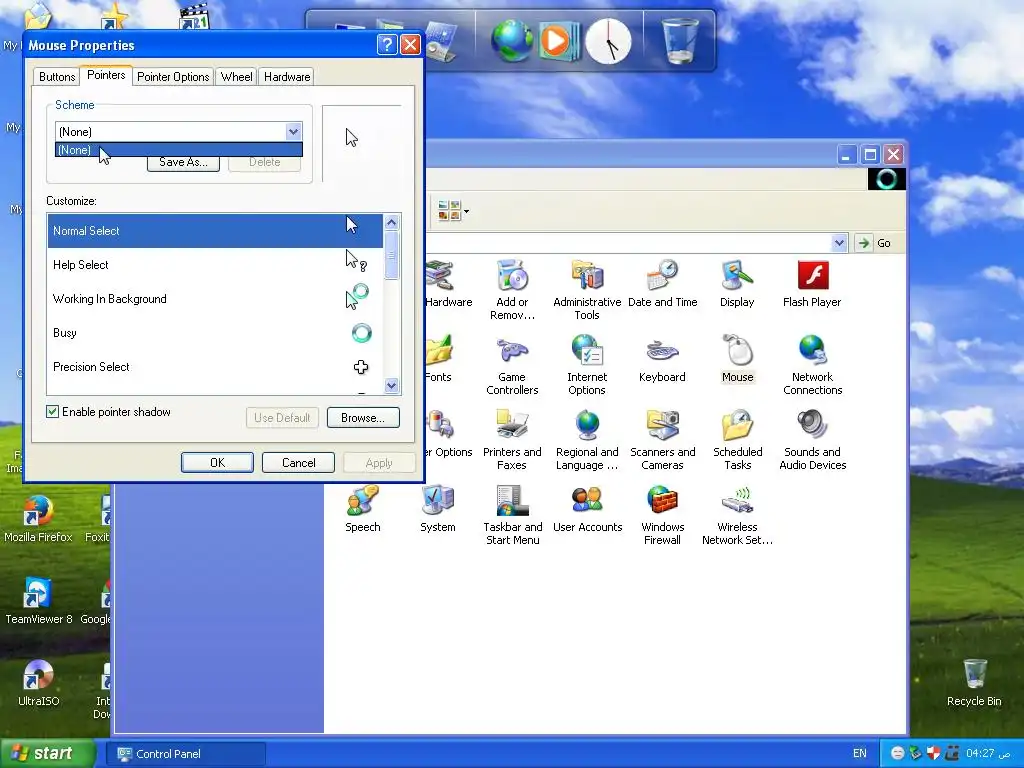This screenshot has width=1024, height=768.
Task: Click Cancel in Mouse Properties
Action: click(x=298, y=462)
